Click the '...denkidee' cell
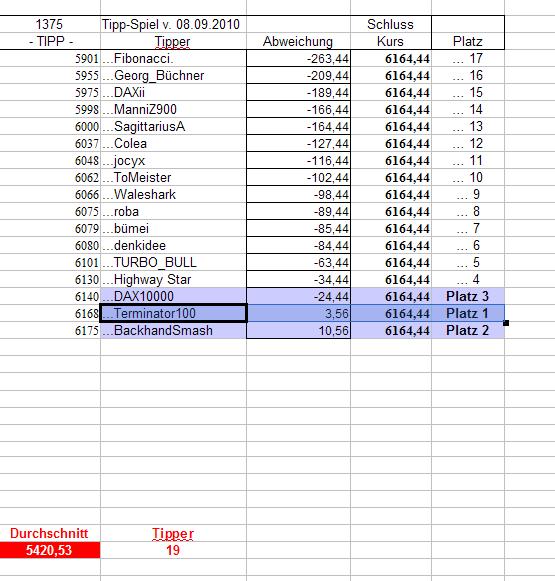 [173, 246]
